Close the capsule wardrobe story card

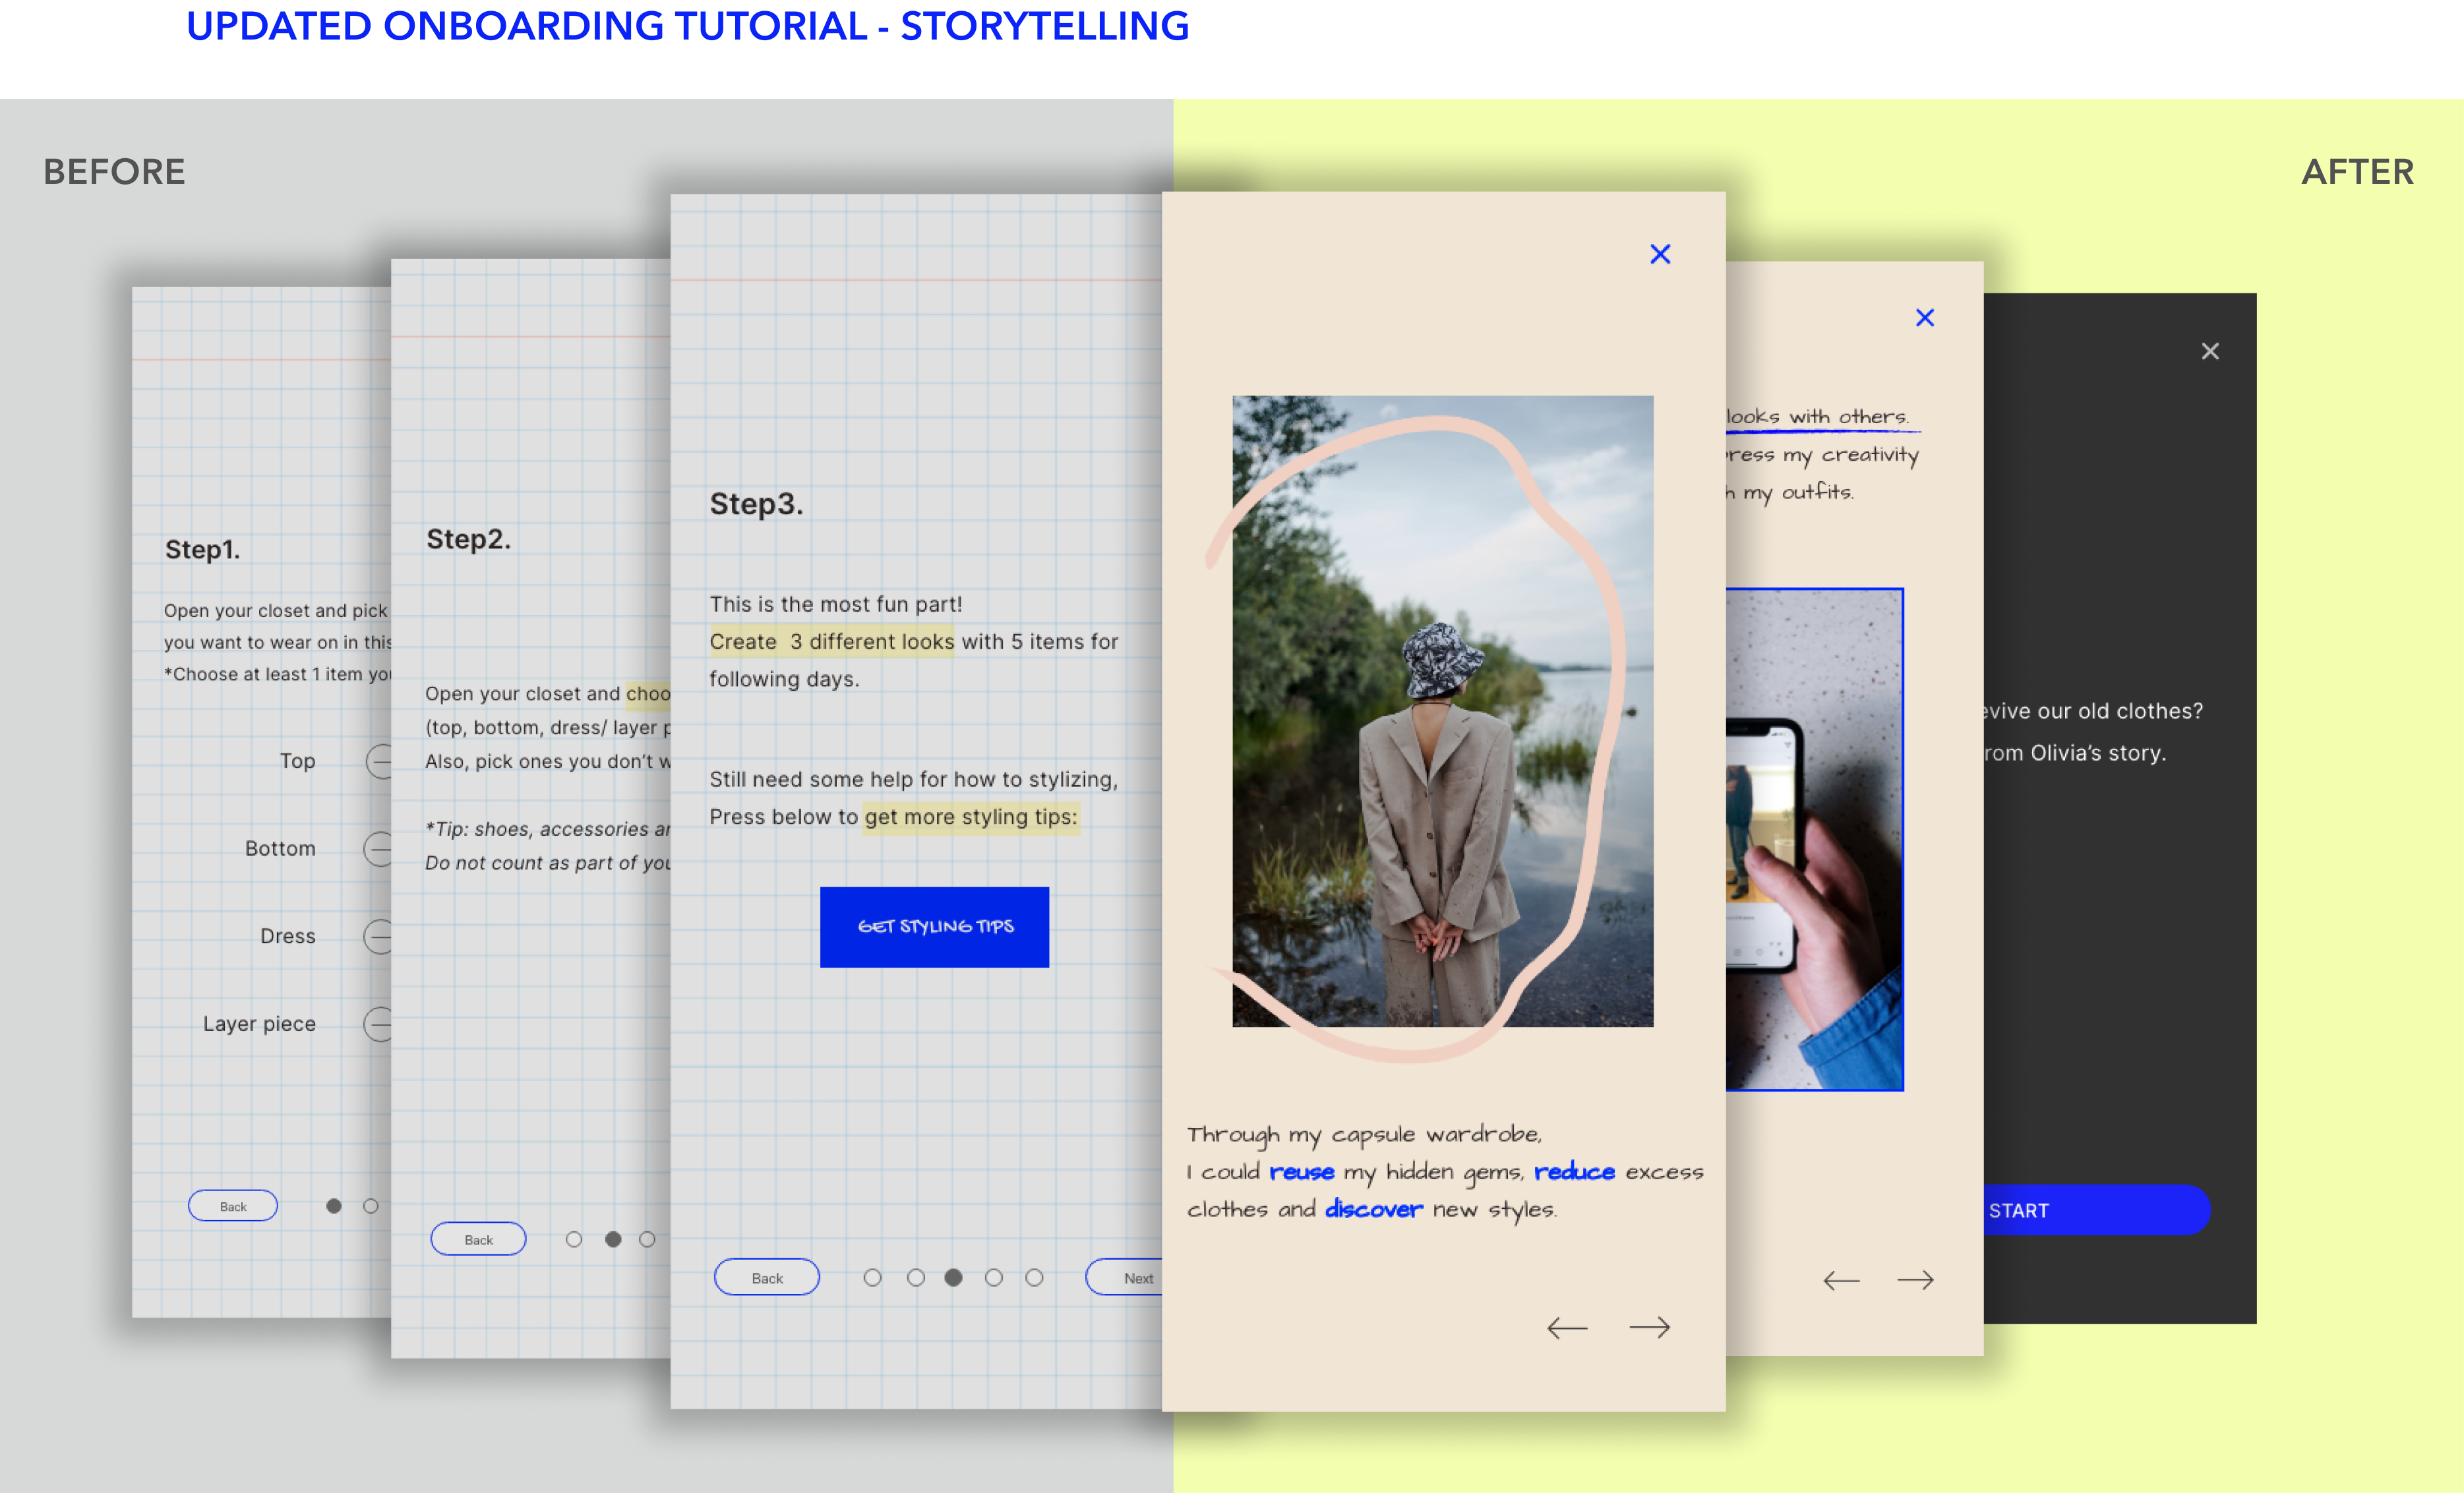coord(1660,254)
